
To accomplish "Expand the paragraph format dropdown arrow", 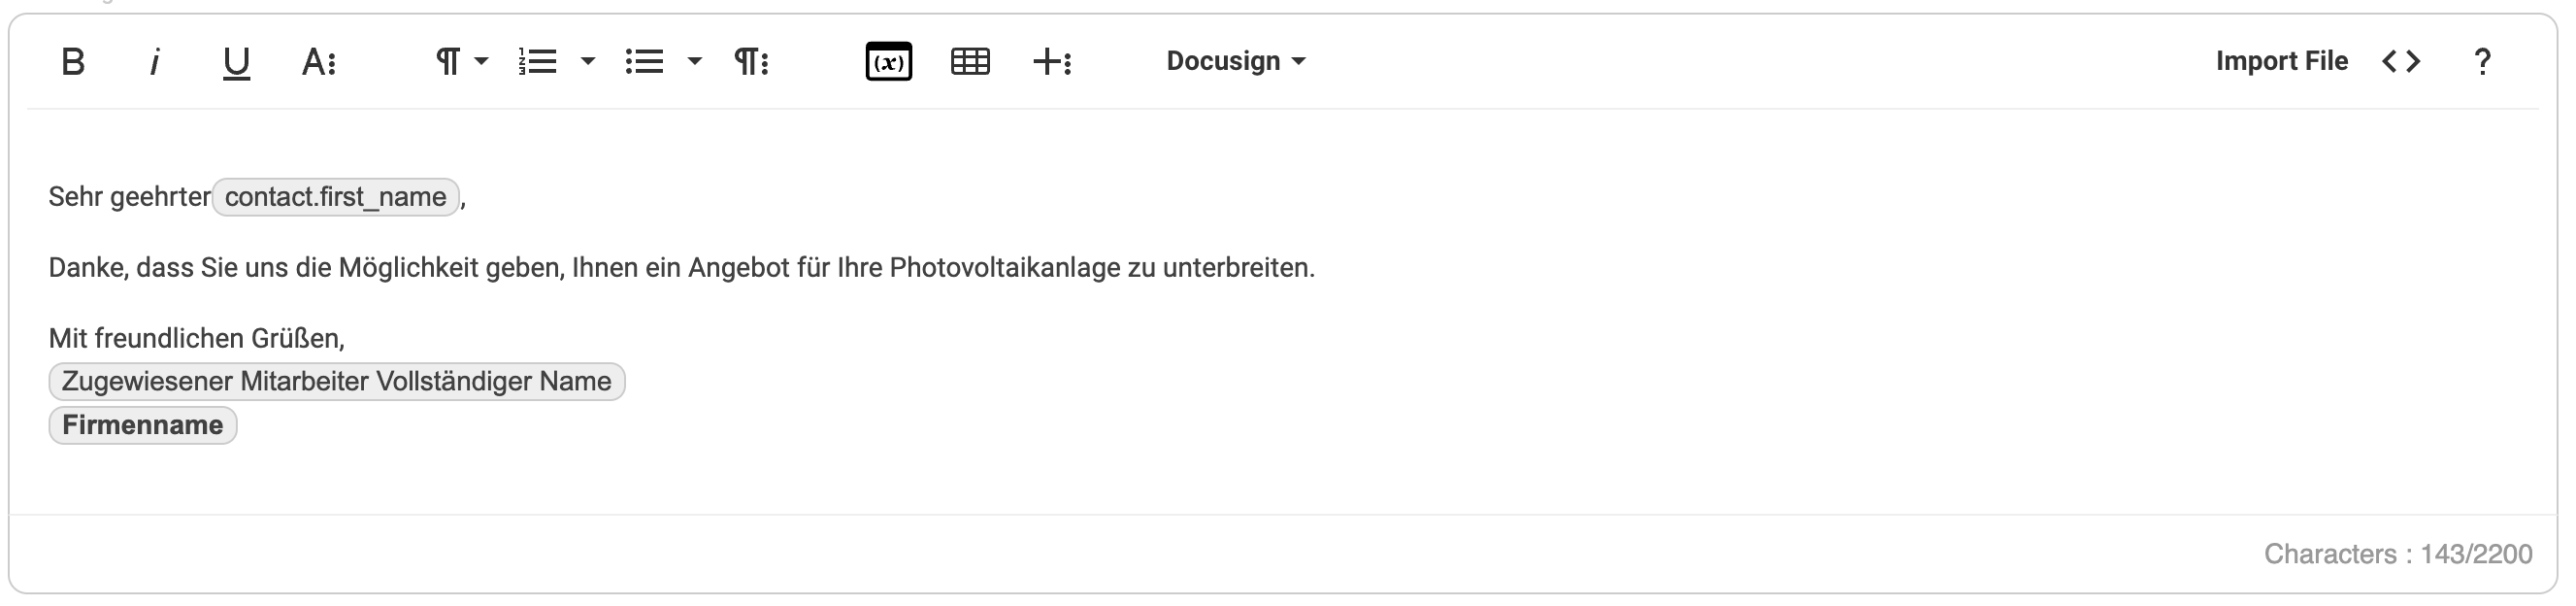I will pos(481,62).
